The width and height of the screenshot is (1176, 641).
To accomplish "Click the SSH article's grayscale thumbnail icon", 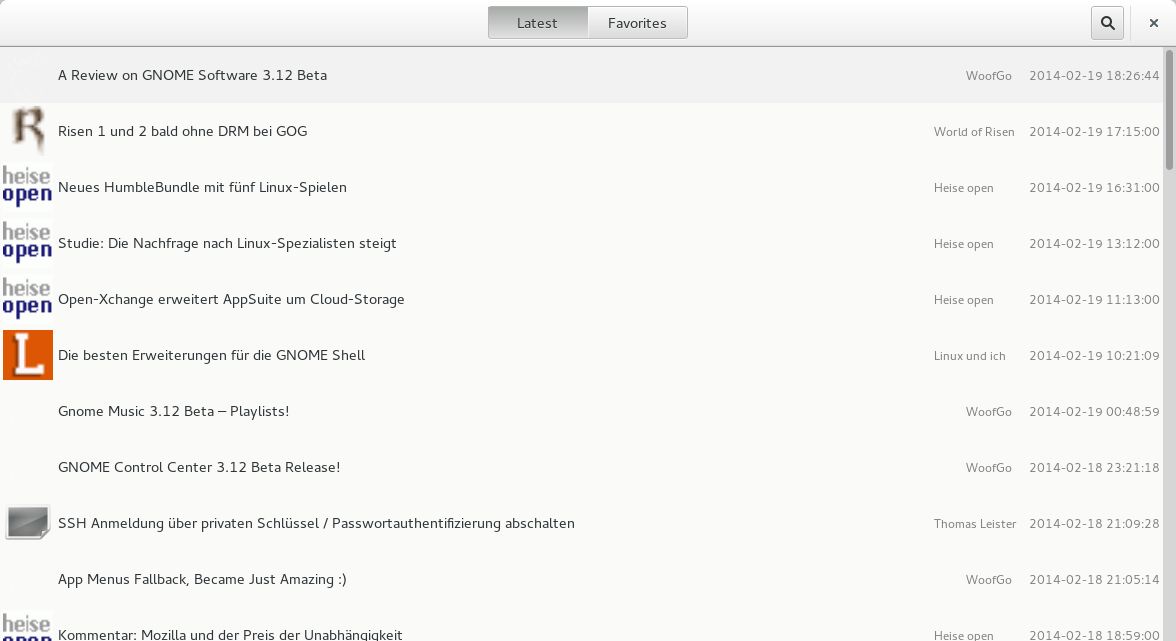I will (x=28, y=521).
